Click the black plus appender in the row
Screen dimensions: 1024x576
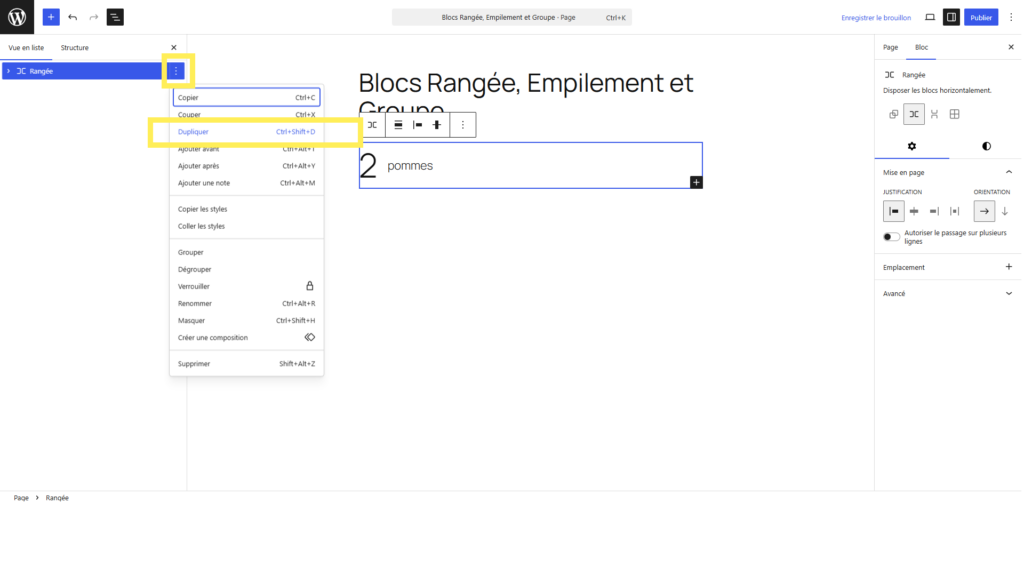point(696,182)
